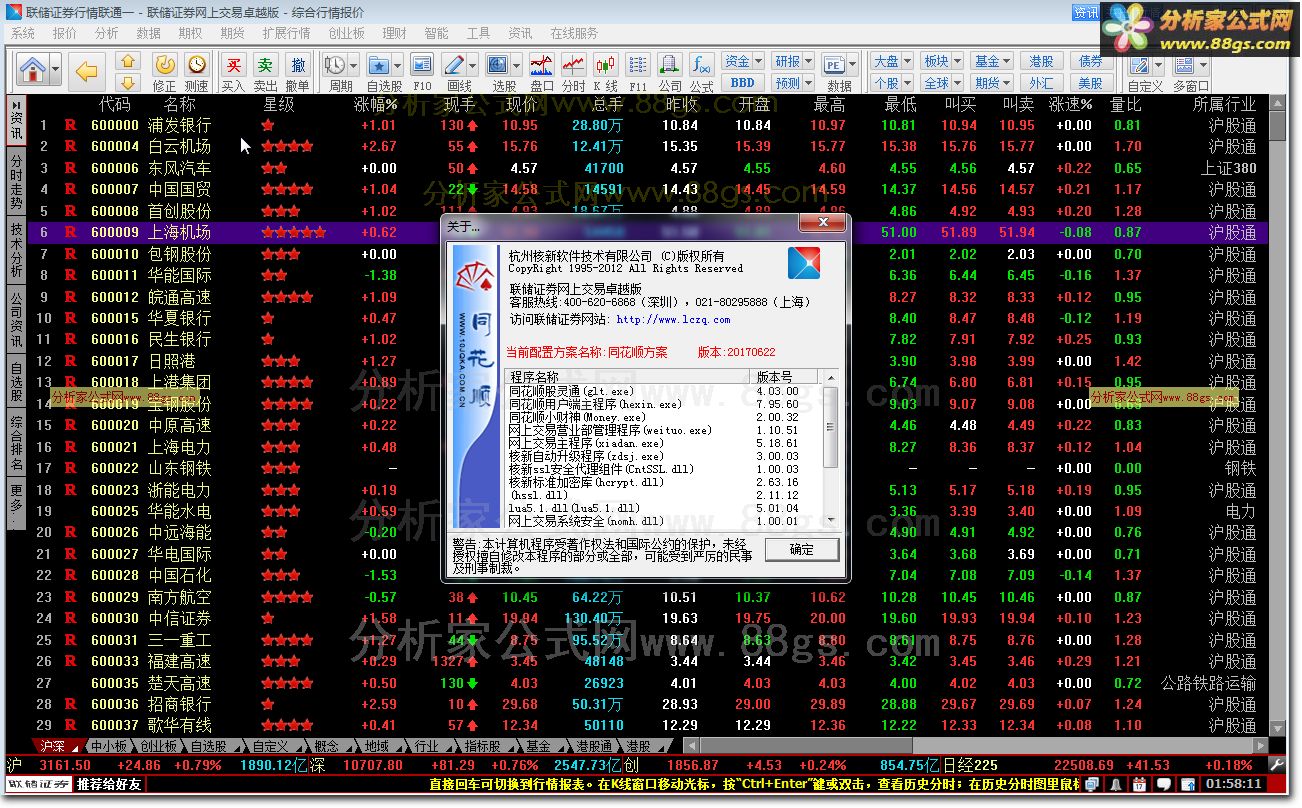
Task: Open the 分时 intraday chart icon
Action: pyautogui.click(x=574, y=64)
